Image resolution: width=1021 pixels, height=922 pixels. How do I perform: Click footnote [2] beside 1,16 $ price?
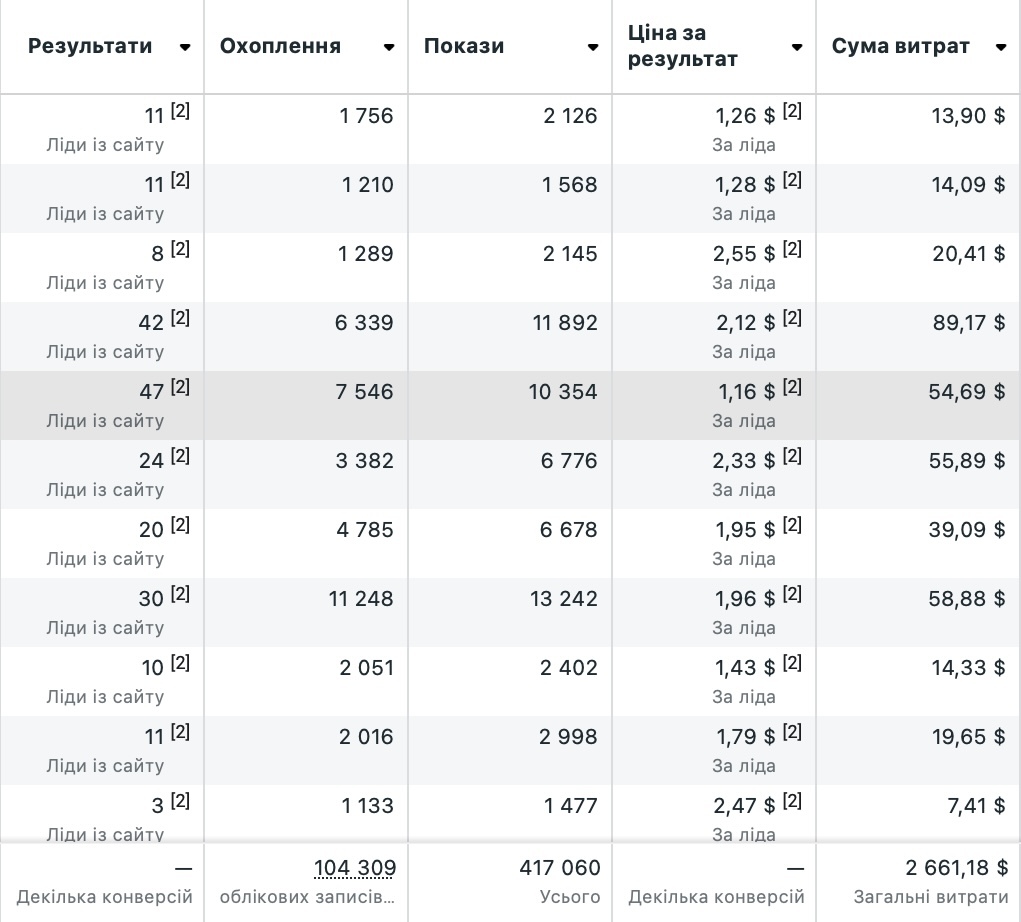point(792,387)
